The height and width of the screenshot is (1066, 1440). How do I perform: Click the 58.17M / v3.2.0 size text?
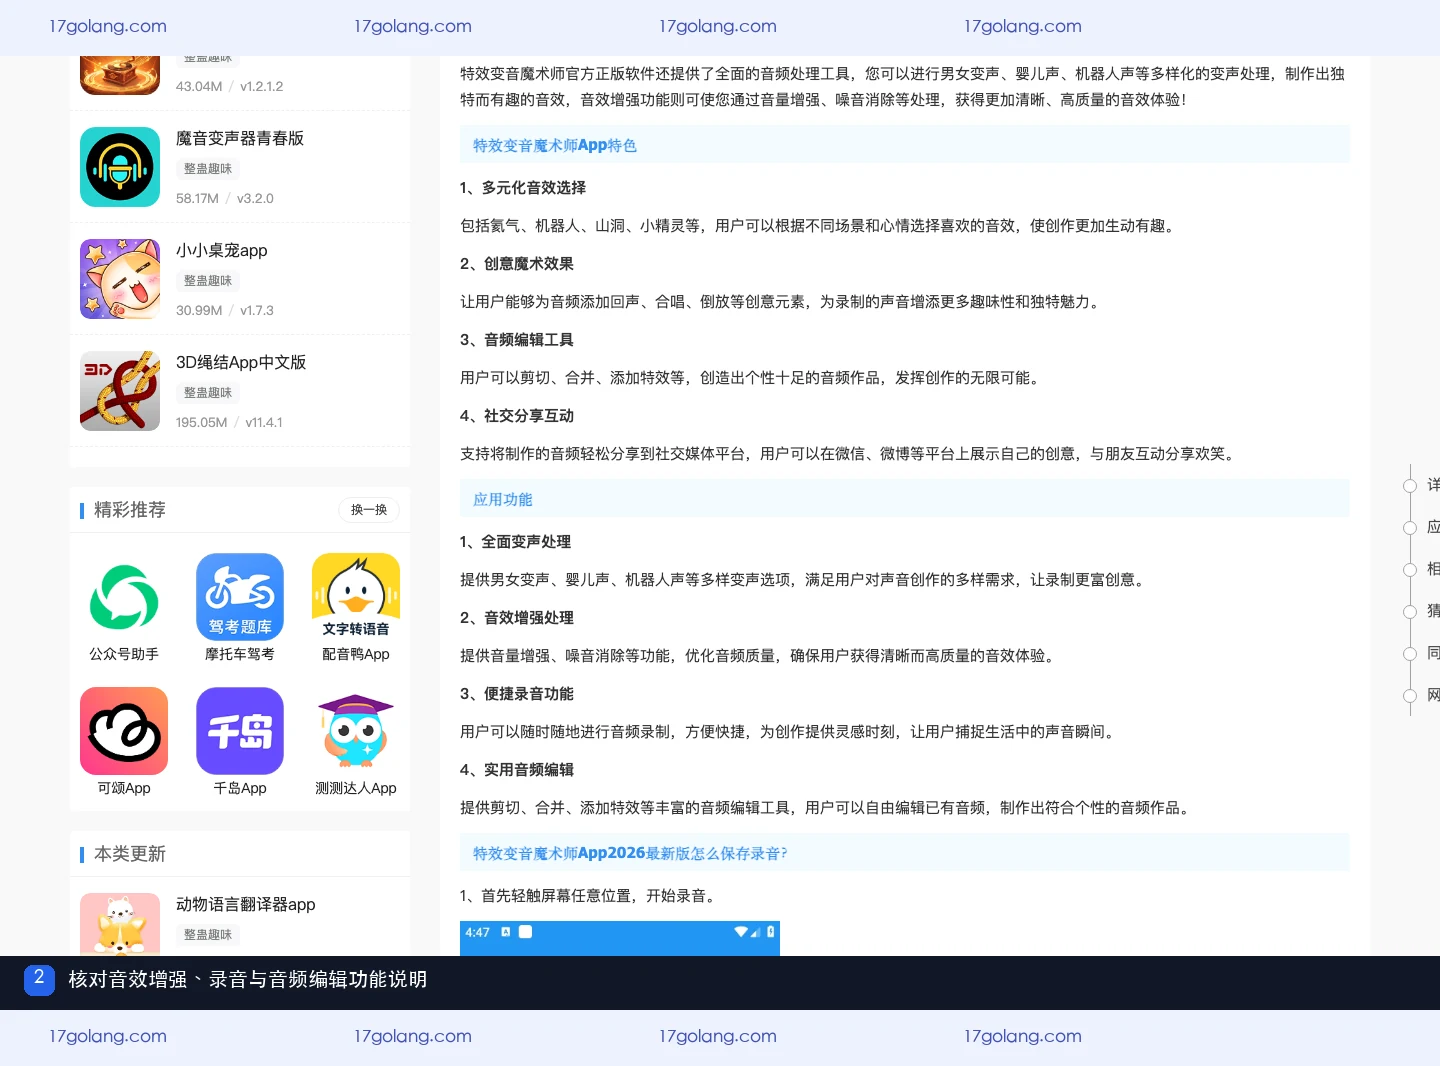pos(225,198)
